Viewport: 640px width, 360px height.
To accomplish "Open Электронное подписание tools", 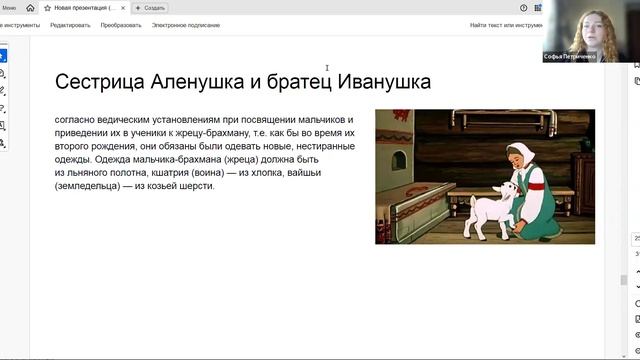I will (x=186, y=25).
